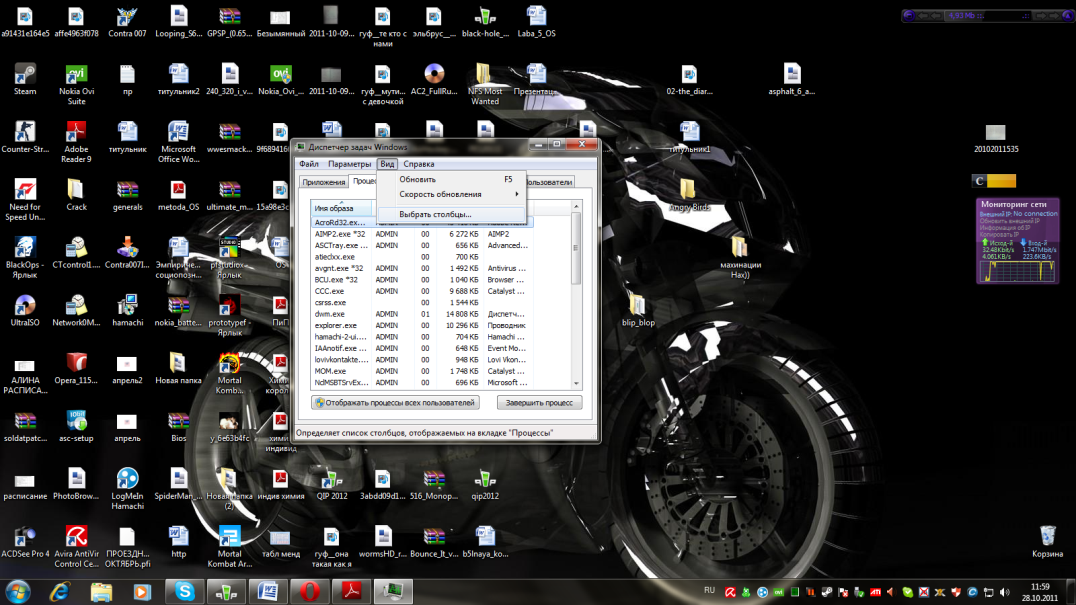Screen dimensions: 1076x605
Task: Open Nokia Ovi Suite desktop icon
Action: tap(76, 84)
